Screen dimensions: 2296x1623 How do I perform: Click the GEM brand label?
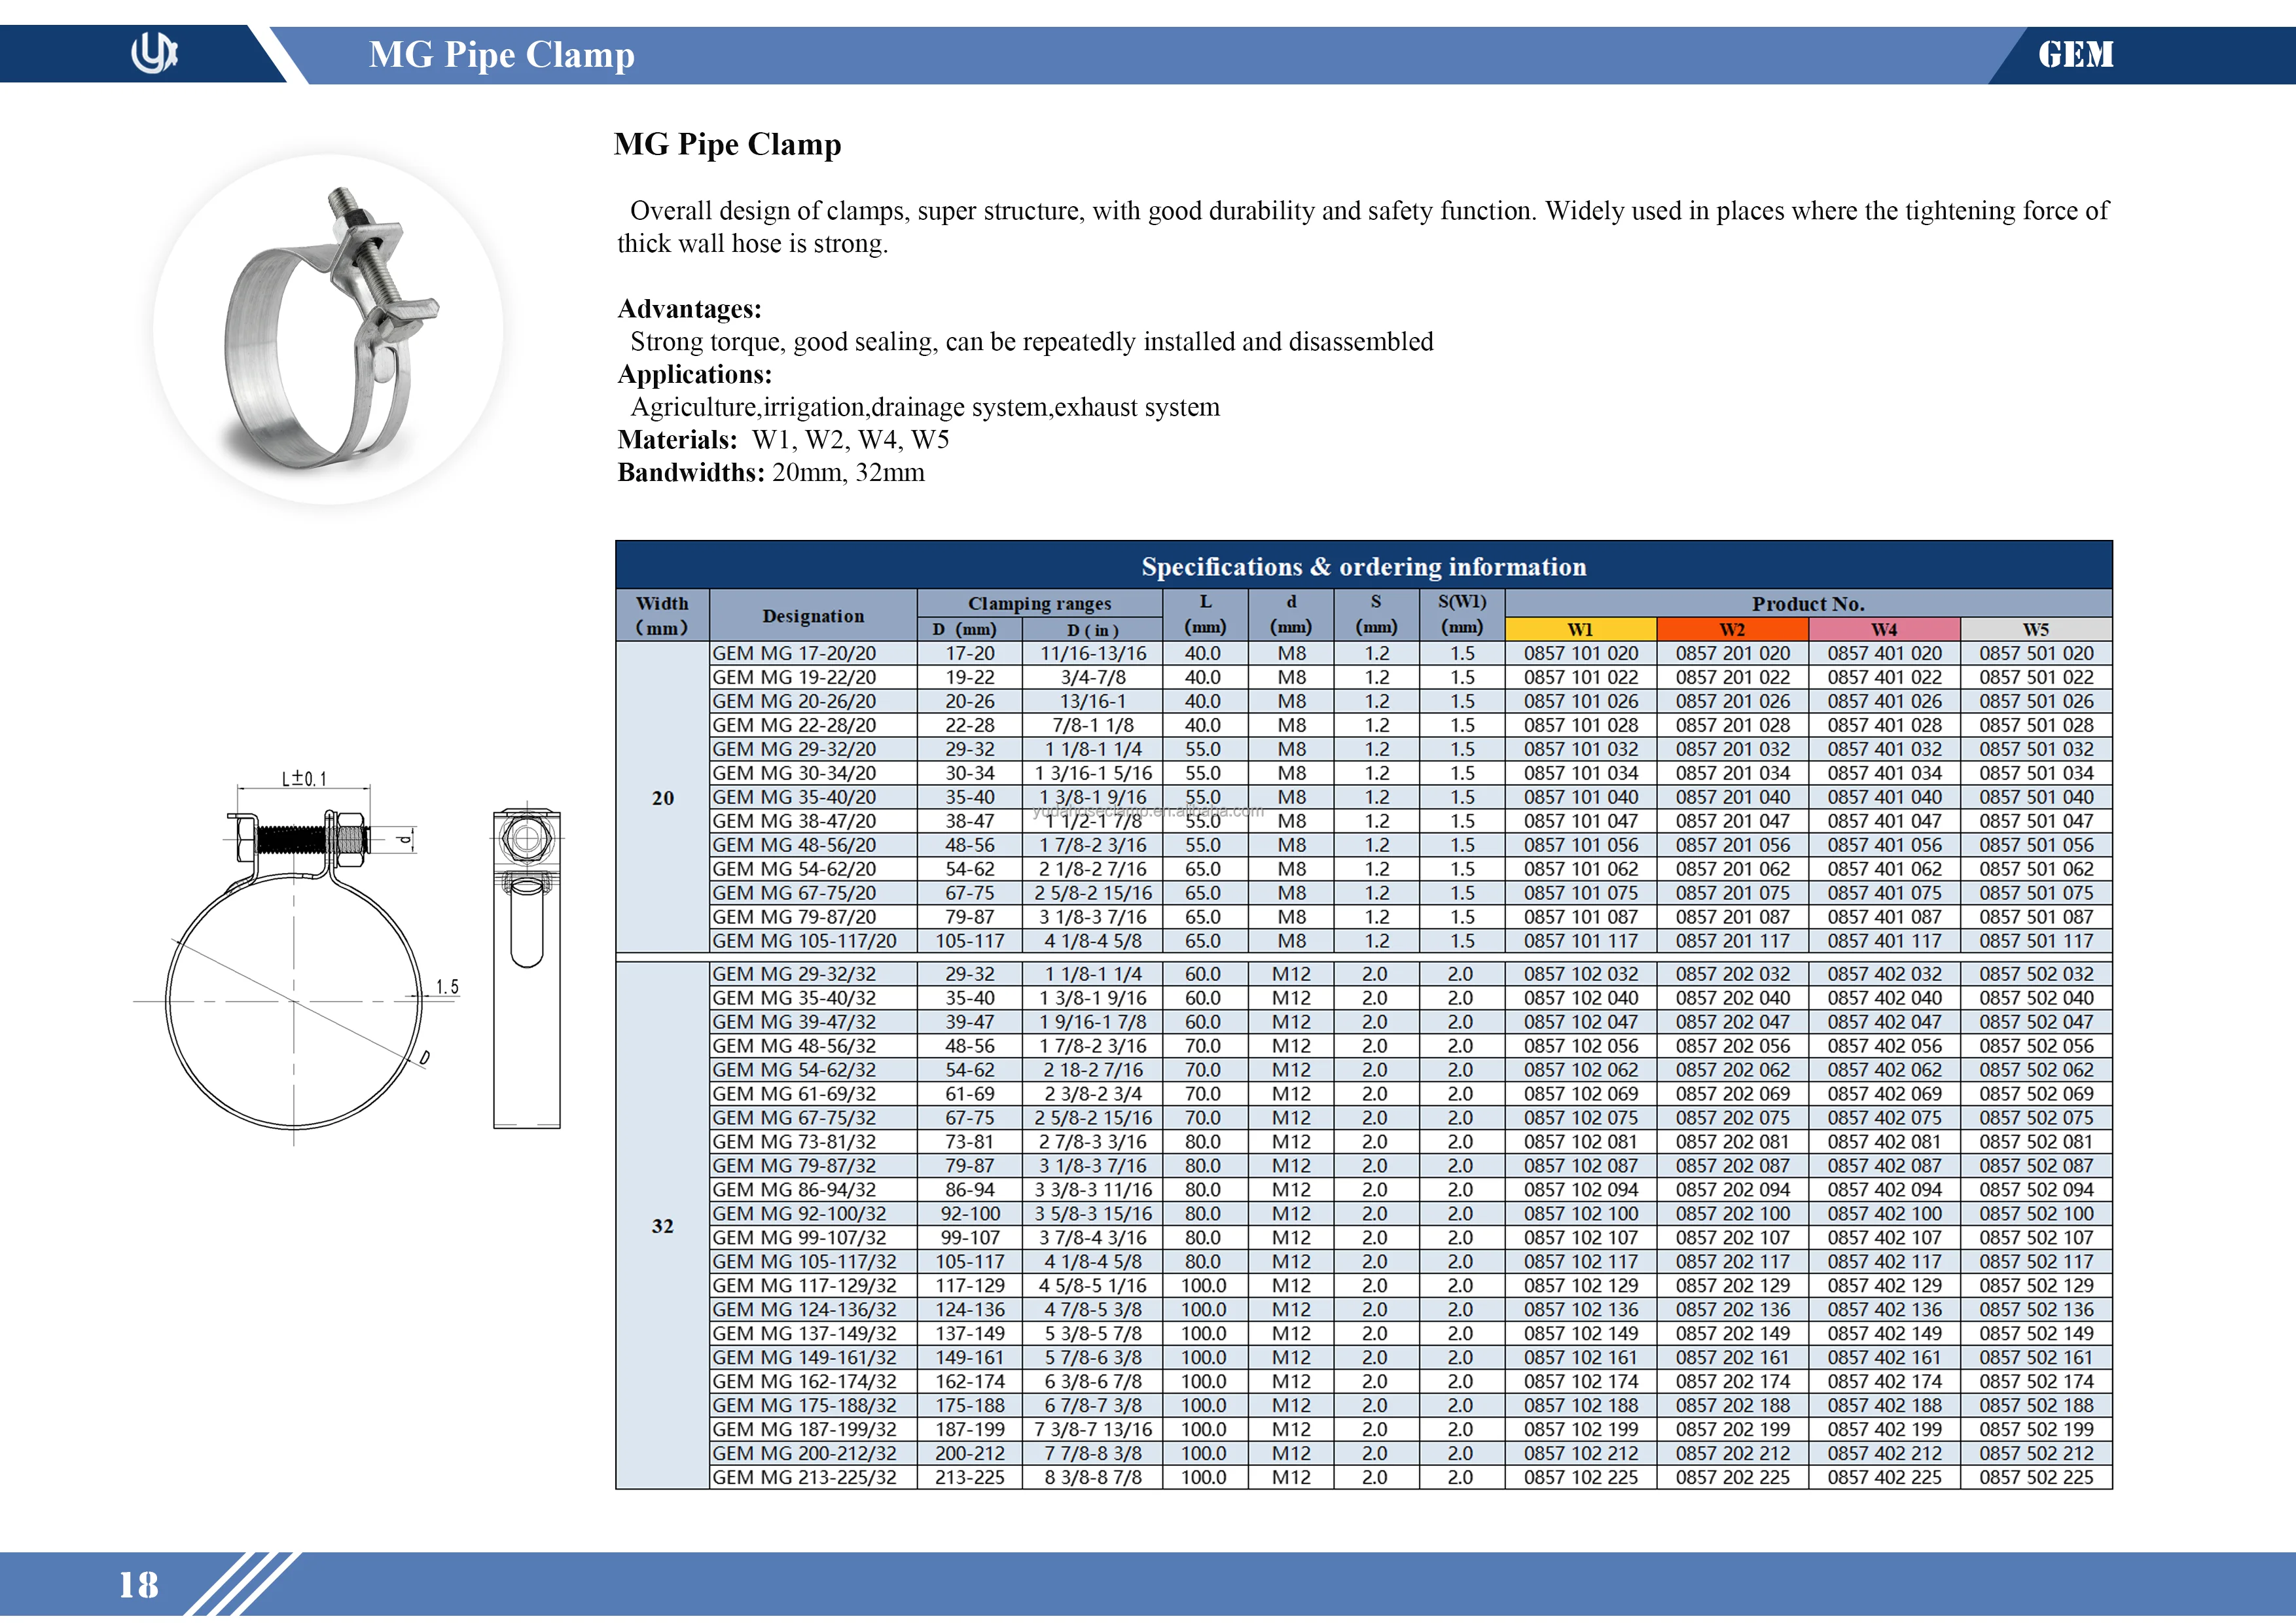2076,54
